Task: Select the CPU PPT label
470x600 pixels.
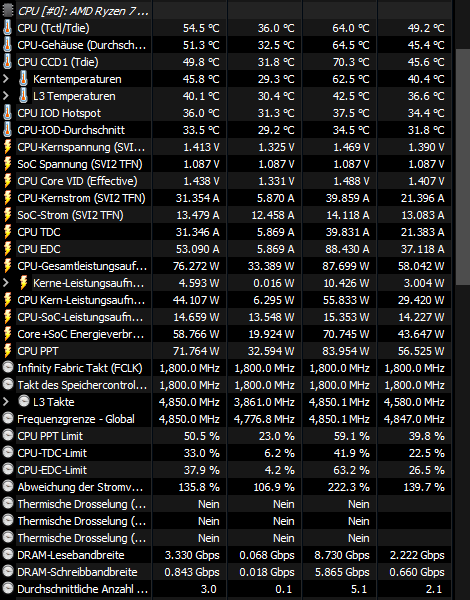Action: (38, 351)
